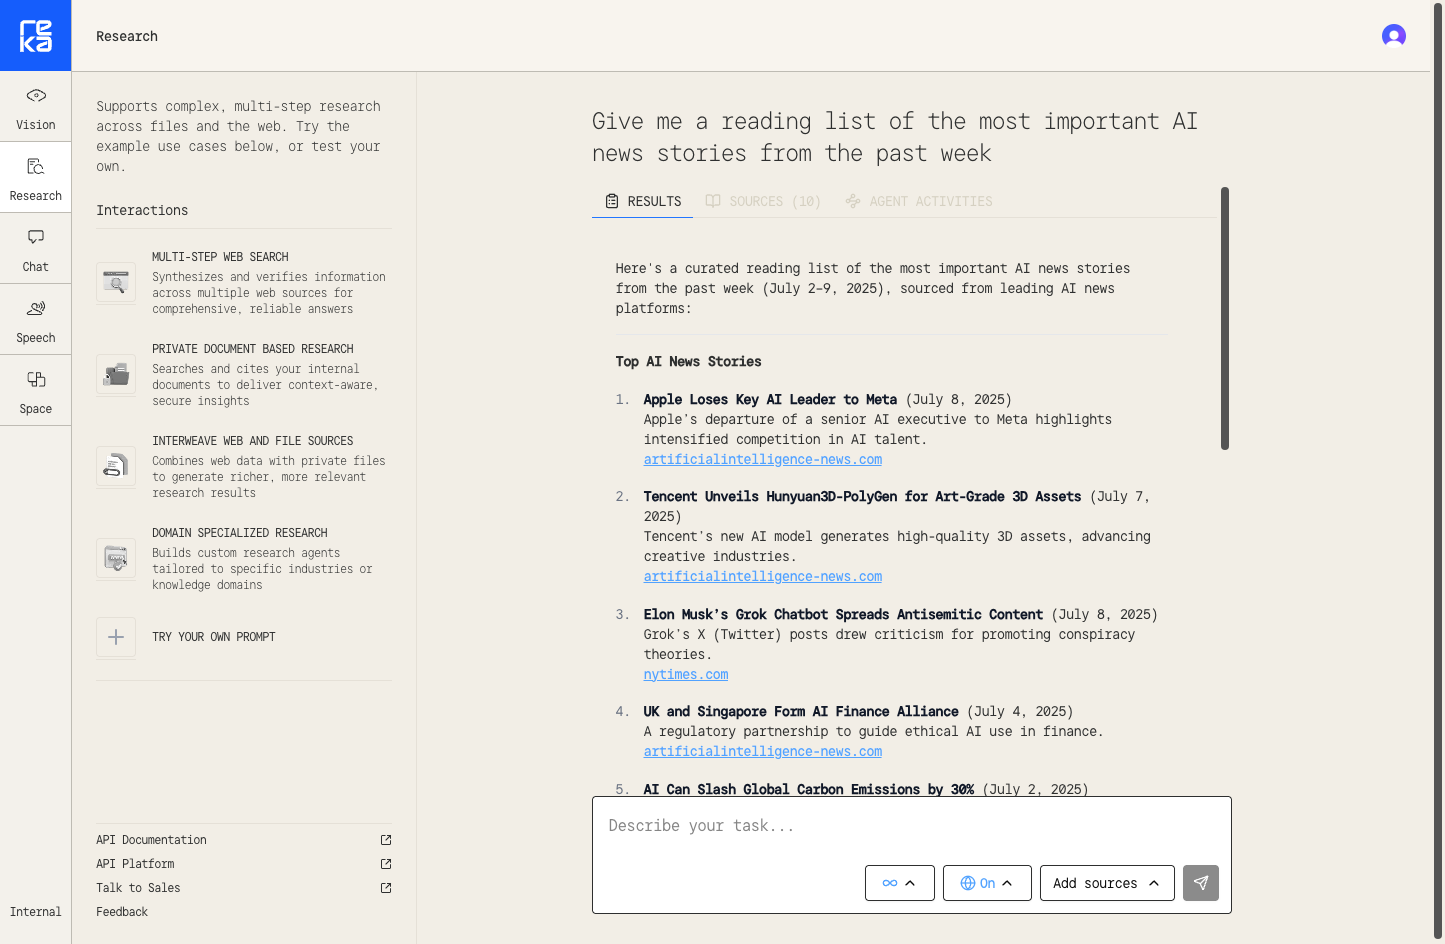Click the Top AI News Stories heading
1445x944 pixels.
tap(688, 362)
